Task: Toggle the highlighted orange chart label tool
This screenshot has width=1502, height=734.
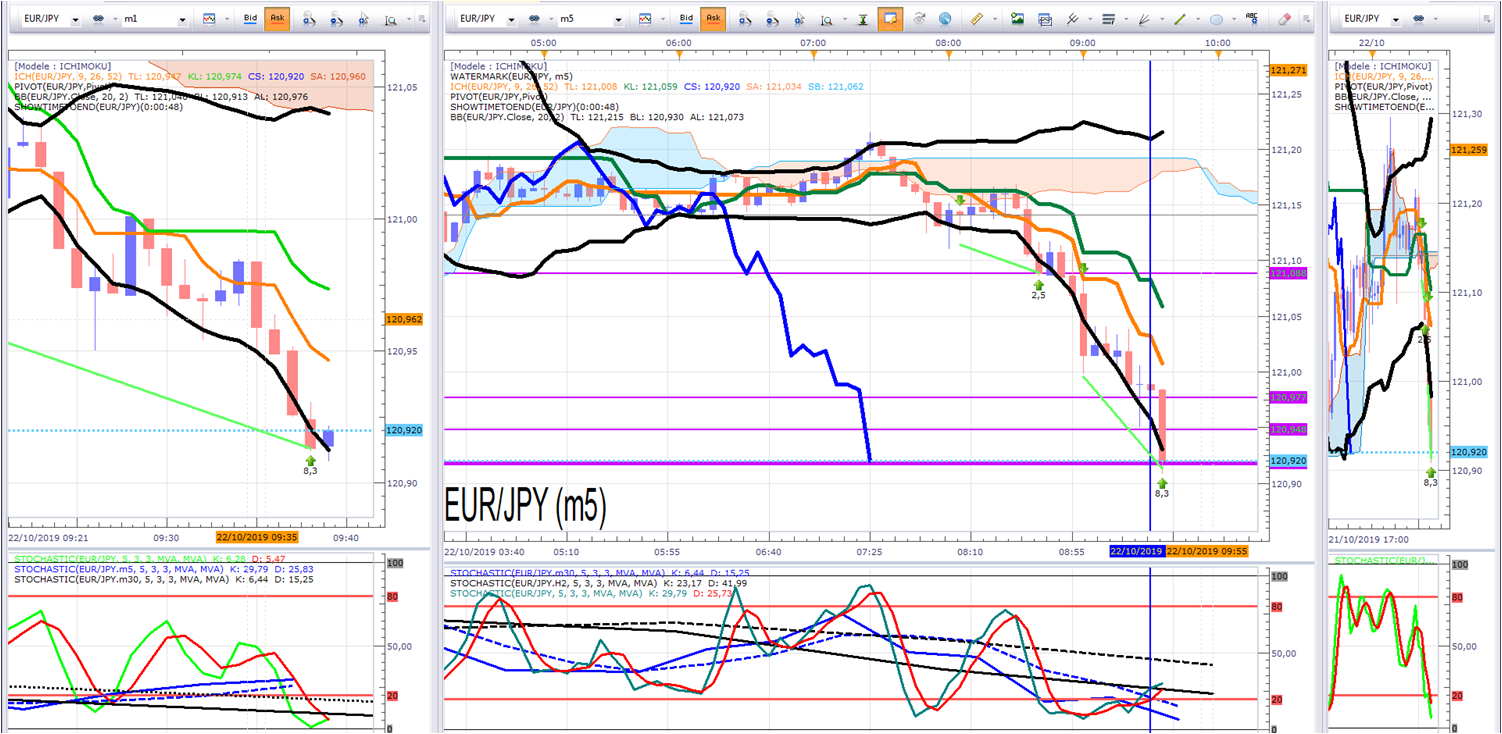Action: (x=889, y=18)
